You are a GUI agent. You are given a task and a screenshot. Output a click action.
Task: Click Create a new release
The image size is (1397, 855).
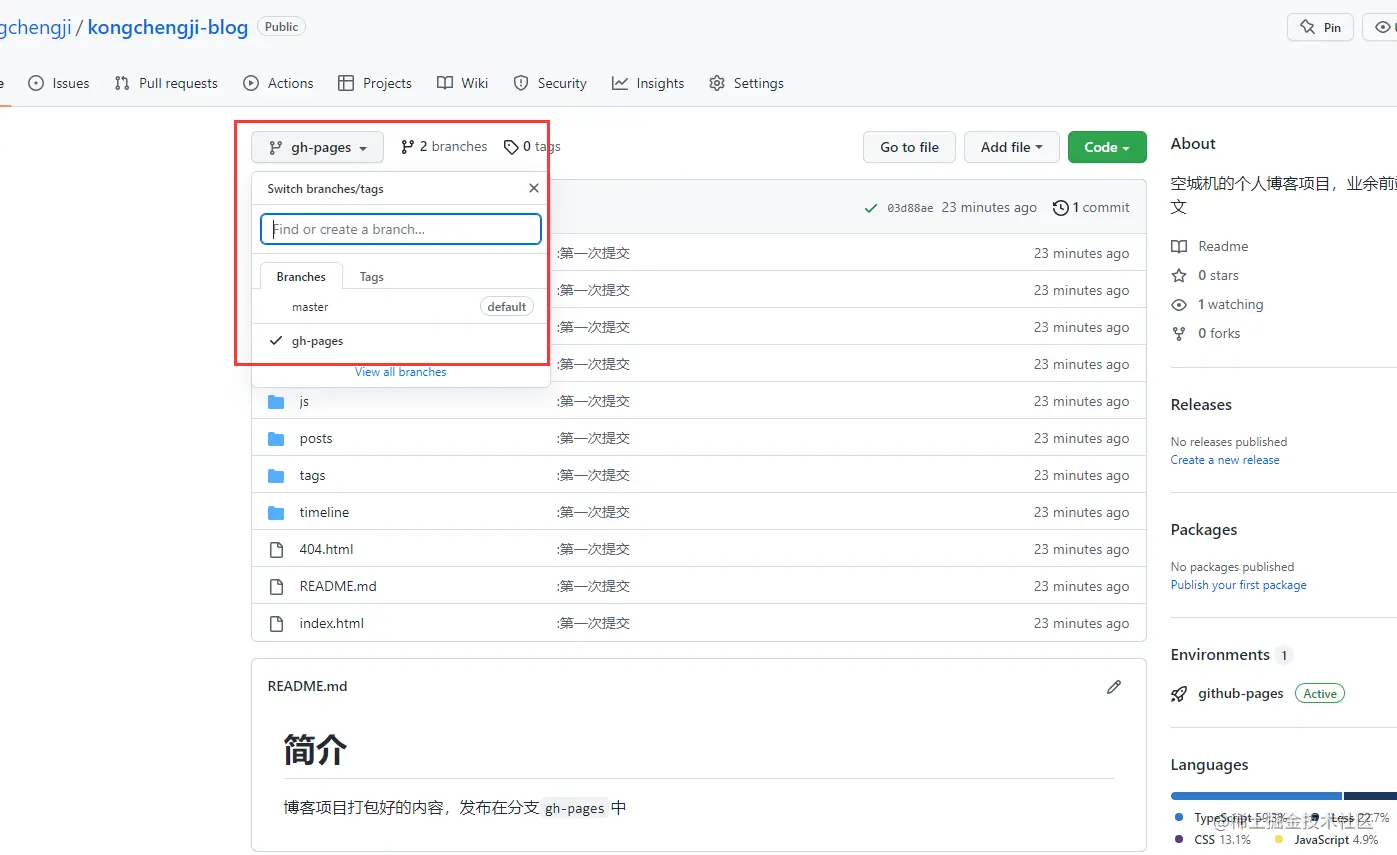pyautogui.click(x=1225, y=460)
